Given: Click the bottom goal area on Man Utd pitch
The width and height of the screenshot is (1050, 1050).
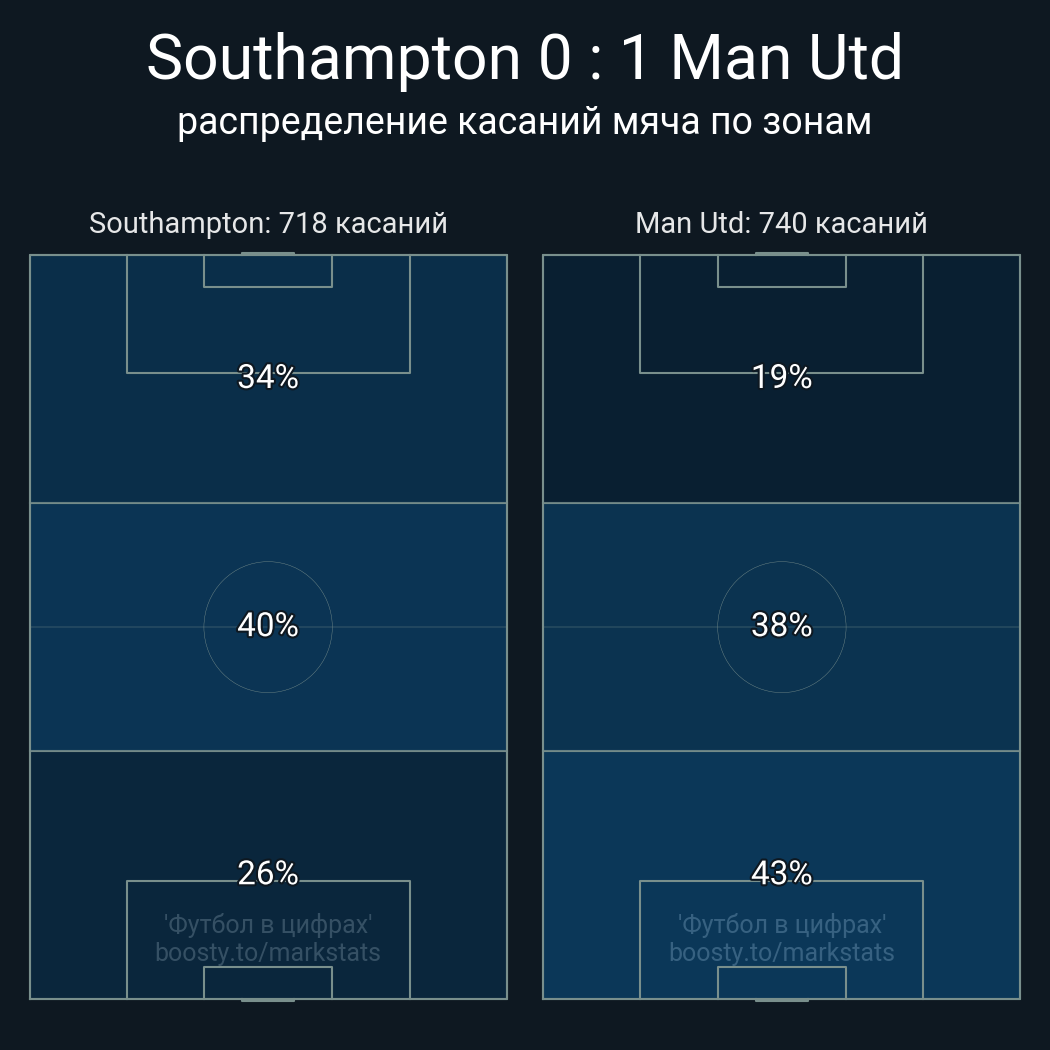Looking at the screenshot, I should click(781, 982).
